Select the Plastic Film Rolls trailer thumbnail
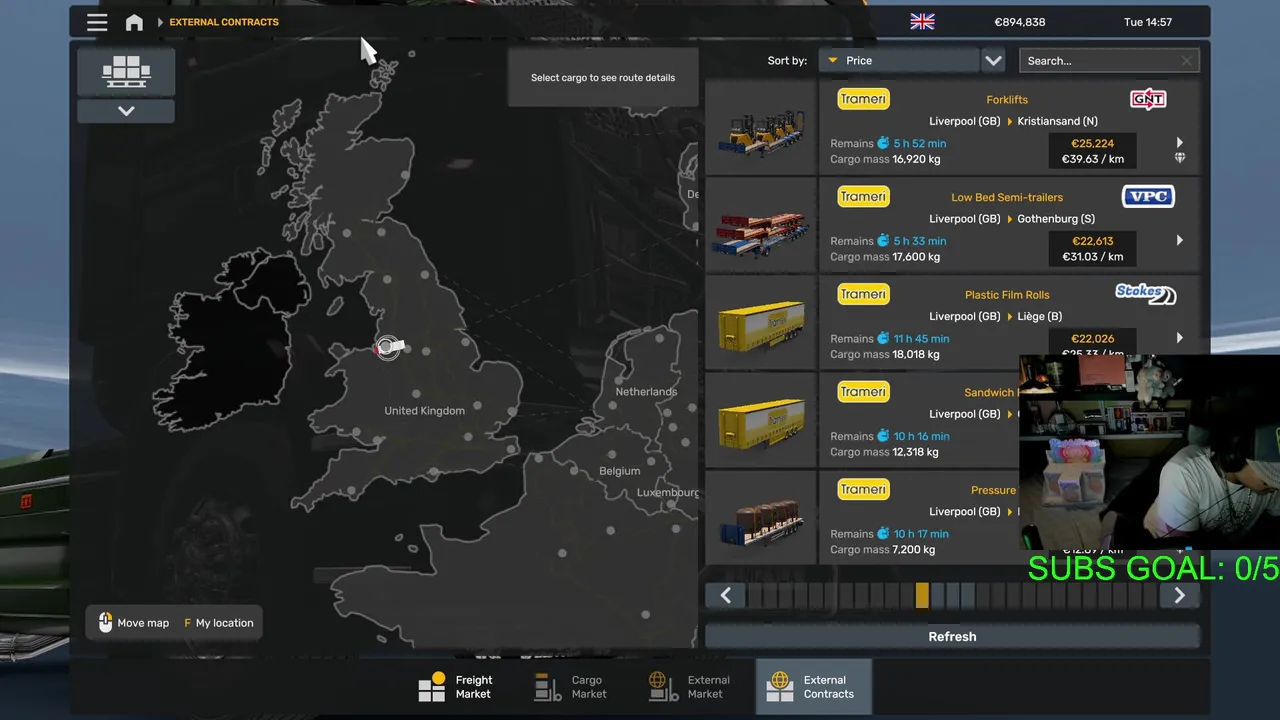Screen dimensions: 1280x720 761,324
